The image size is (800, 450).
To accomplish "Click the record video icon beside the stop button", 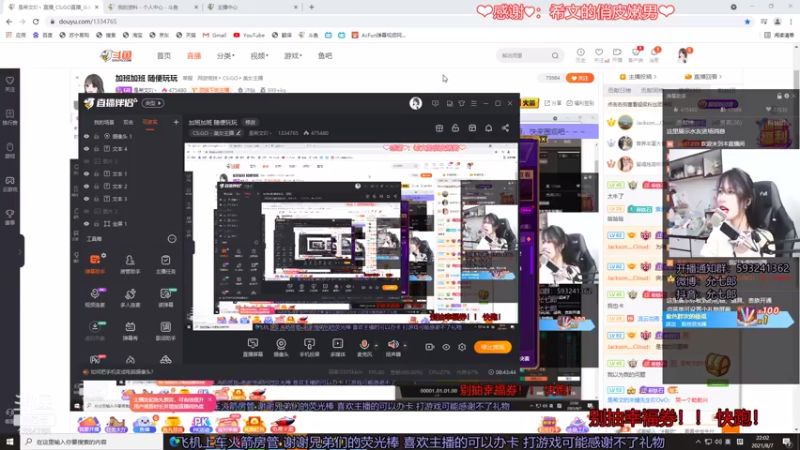I will 430,347.
